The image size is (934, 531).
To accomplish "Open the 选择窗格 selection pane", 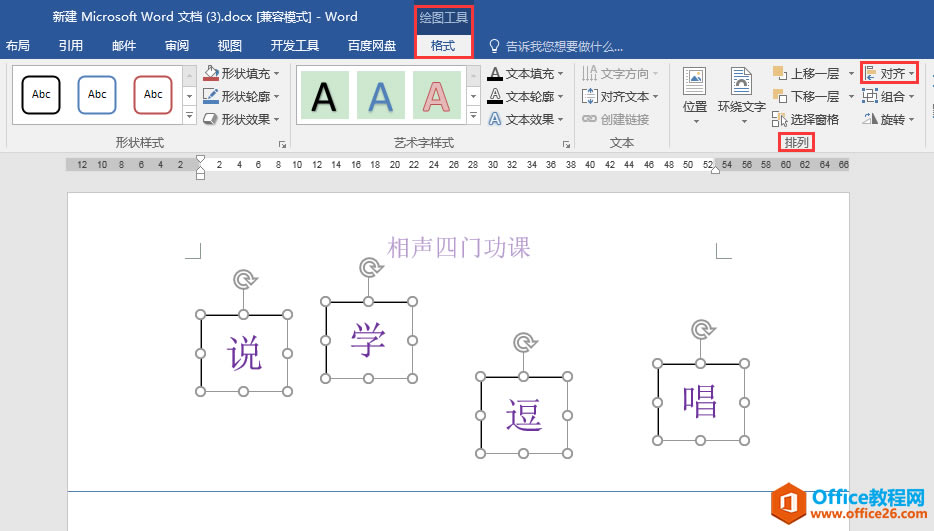I will pos(805,119).
